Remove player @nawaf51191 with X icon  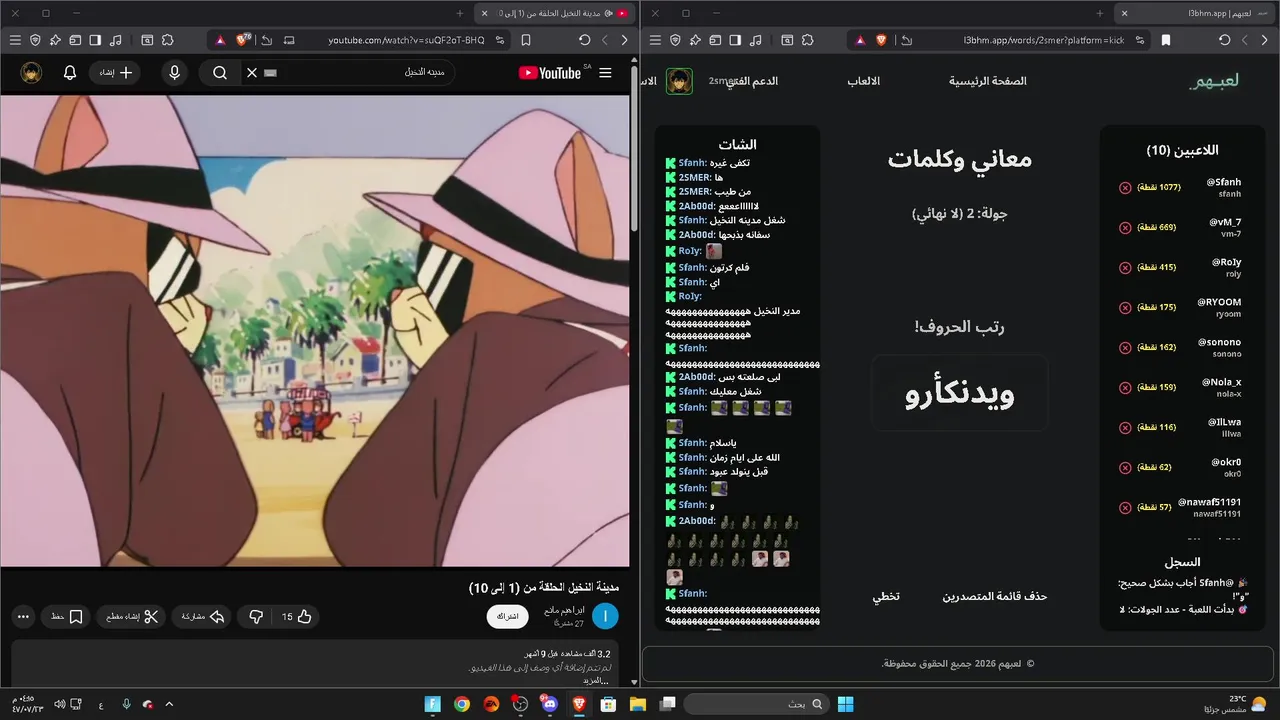1125,507
